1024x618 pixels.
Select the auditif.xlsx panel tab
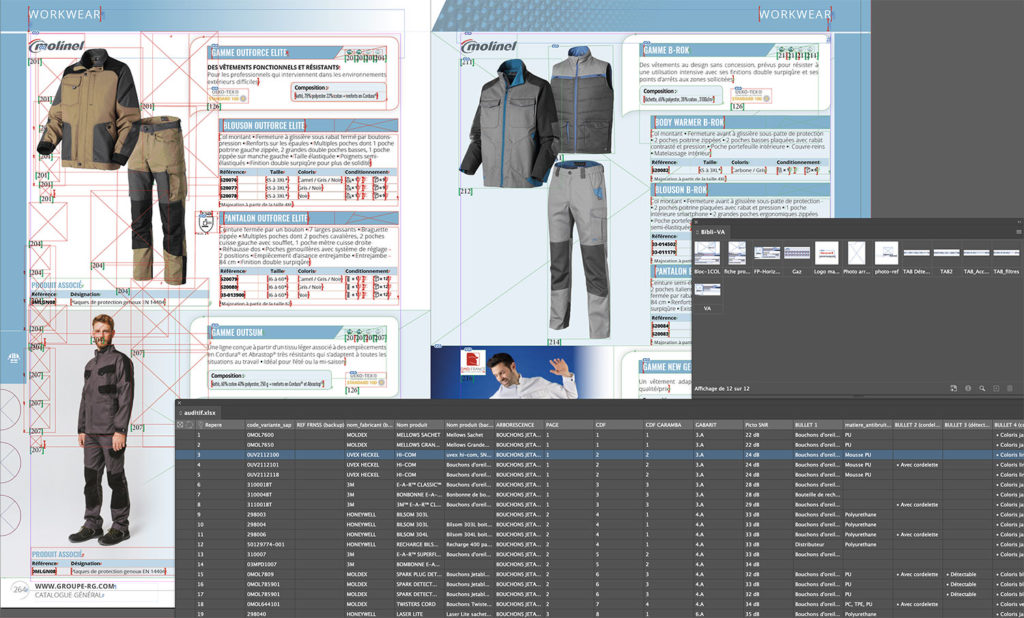coord(199,413)
